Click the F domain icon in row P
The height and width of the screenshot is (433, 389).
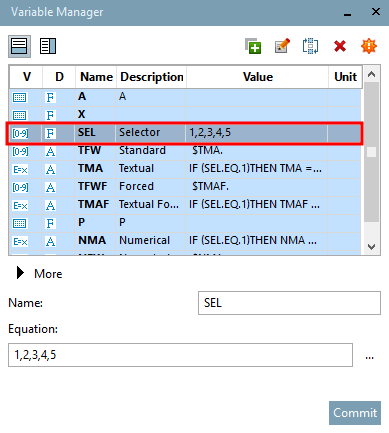50,223
